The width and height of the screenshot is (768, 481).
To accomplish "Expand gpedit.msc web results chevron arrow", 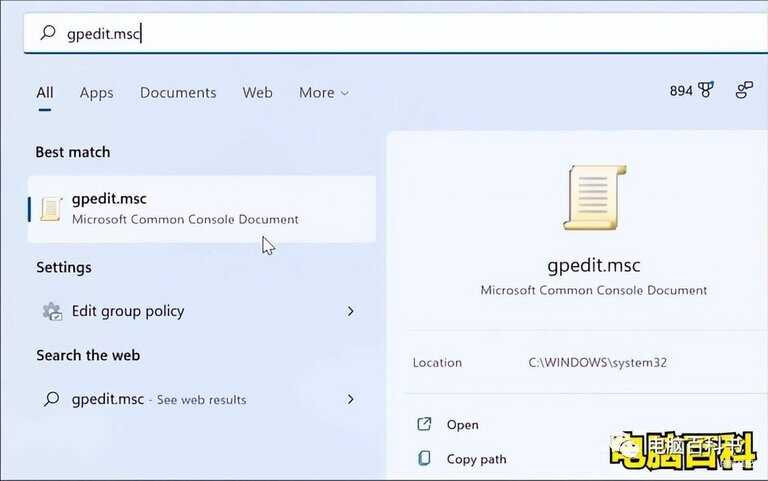I will [350, 399].
